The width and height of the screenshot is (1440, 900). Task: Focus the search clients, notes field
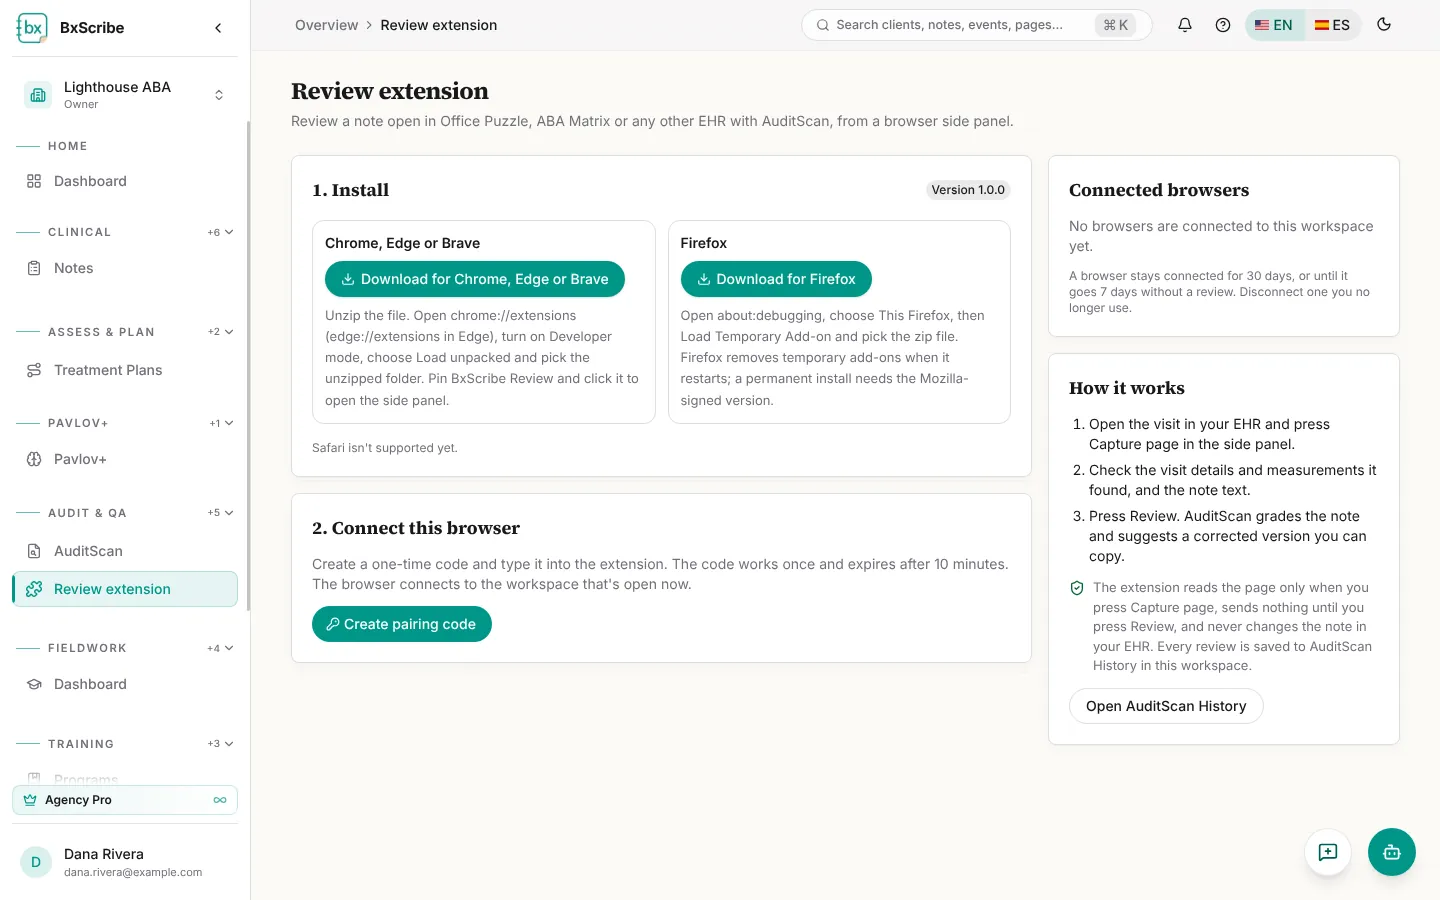(x=976, y=25)
